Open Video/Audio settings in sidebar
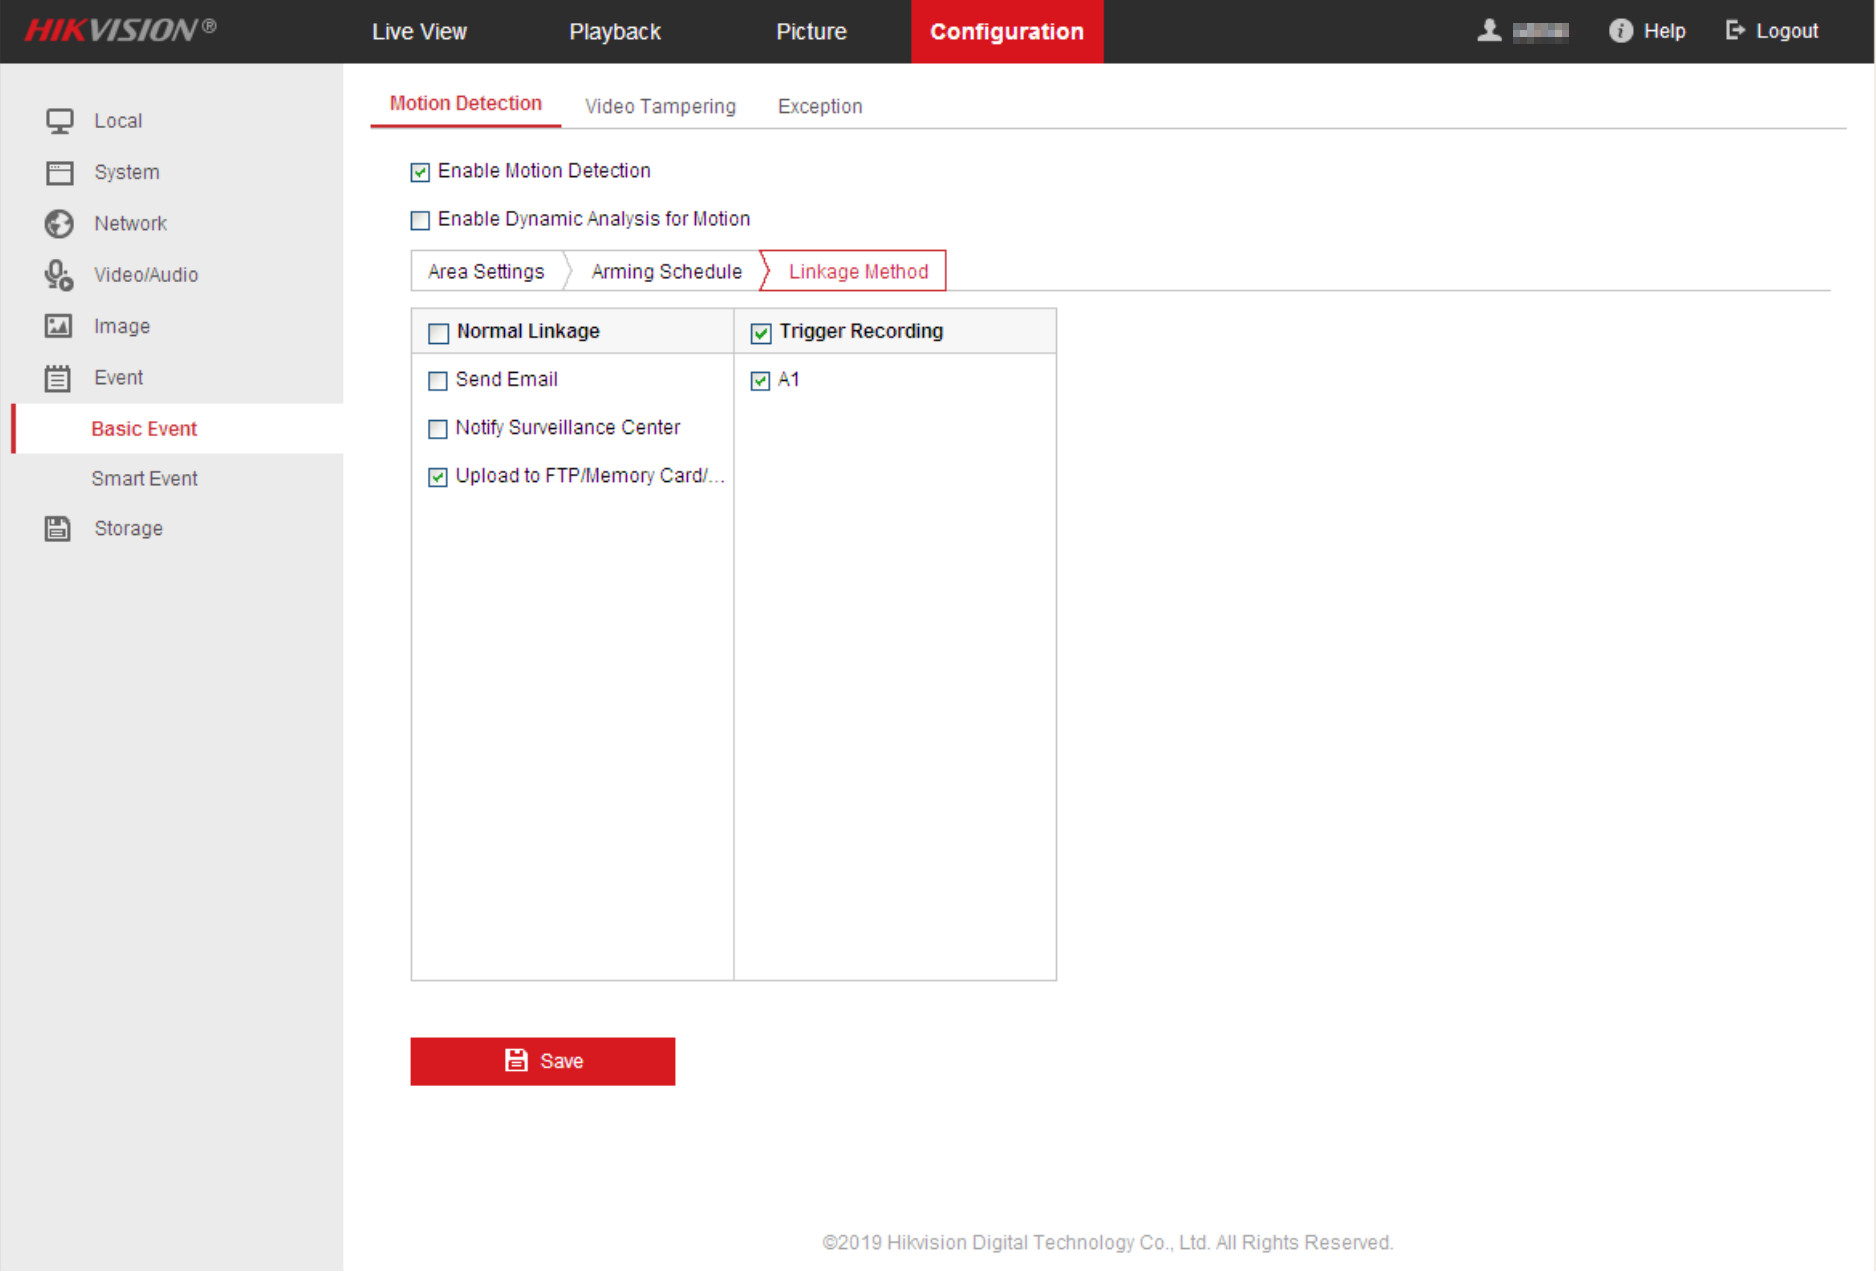The image size is (1876, 1271). tap(146, 275)
